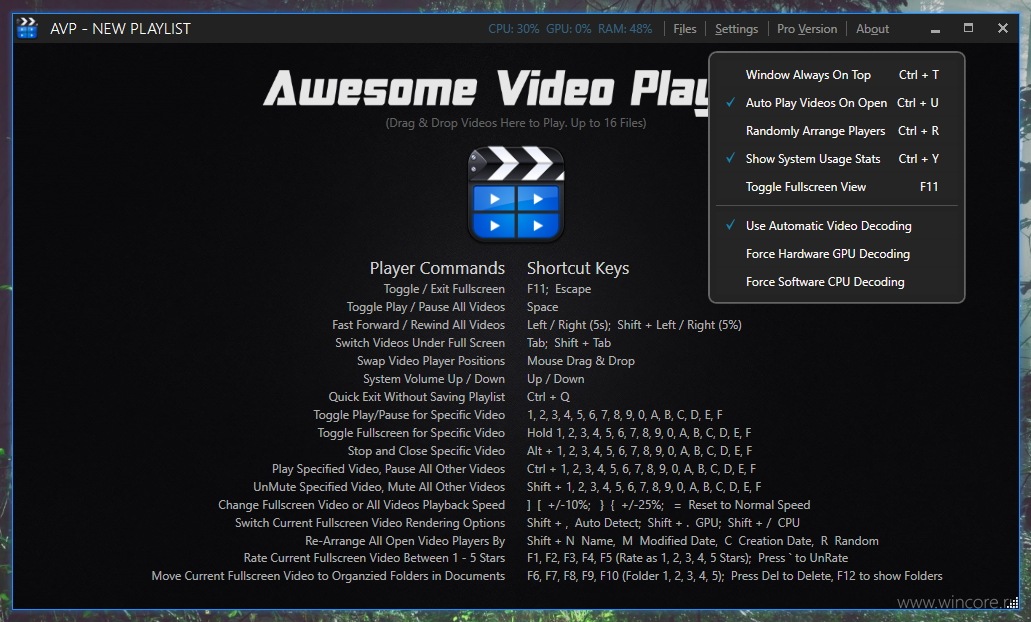Click the large Awesome Video Player logo
This screenshot has width=1031, height=622.
point(516,194)
